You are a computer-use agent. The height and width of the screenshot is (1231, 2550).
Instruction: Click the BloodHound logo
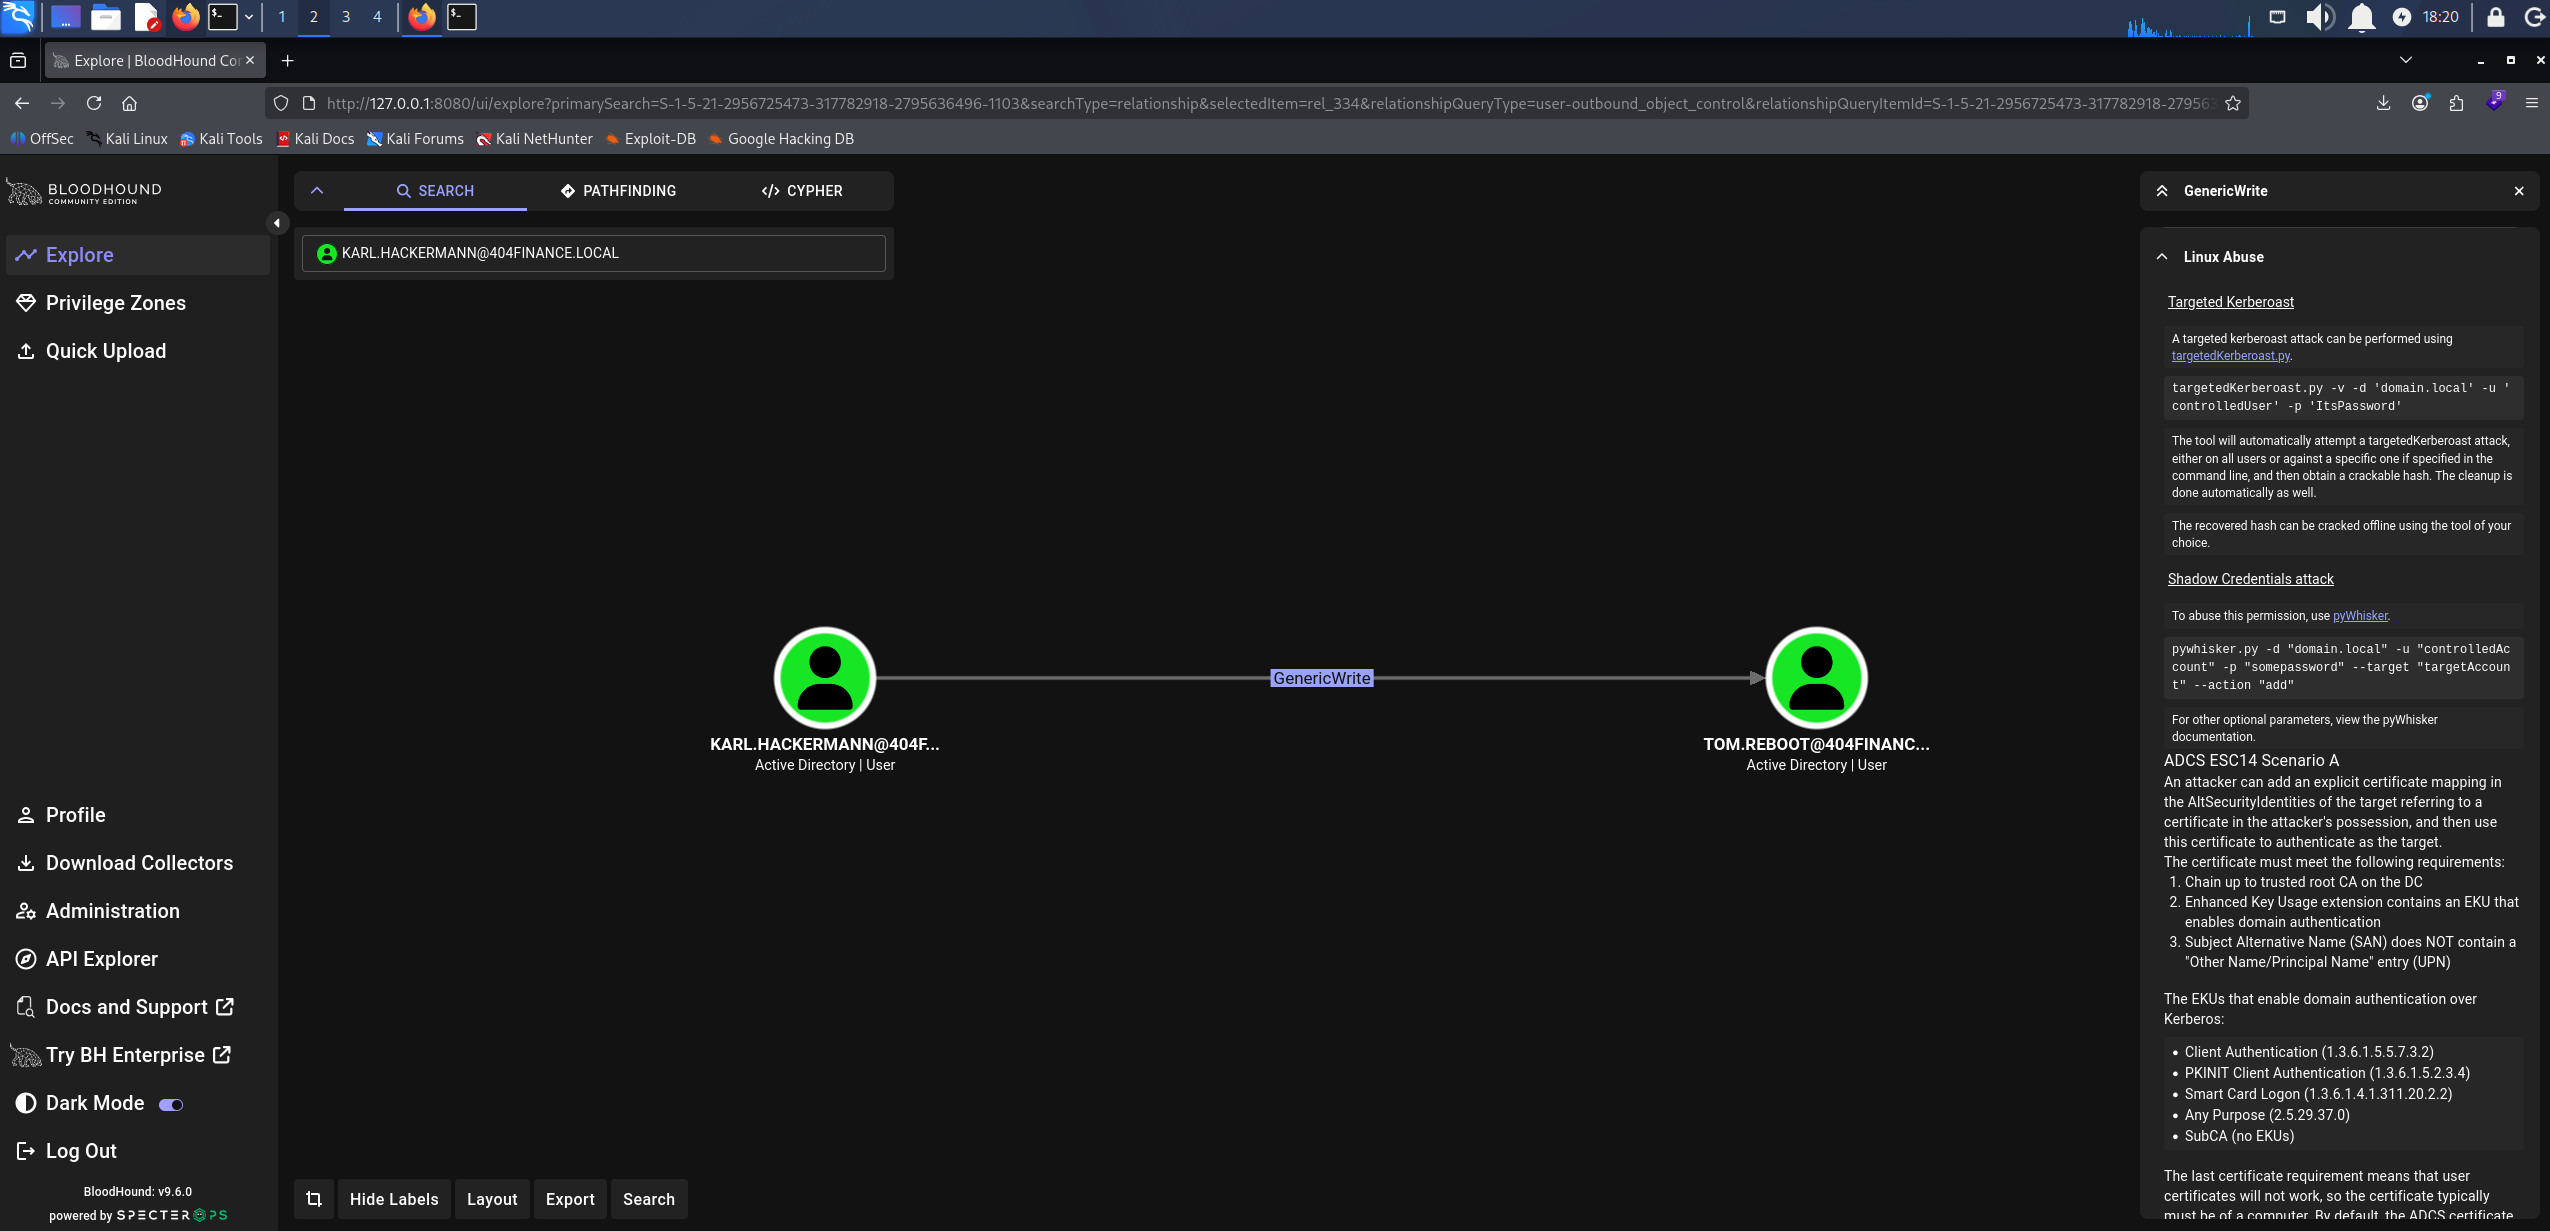point(85,192)
